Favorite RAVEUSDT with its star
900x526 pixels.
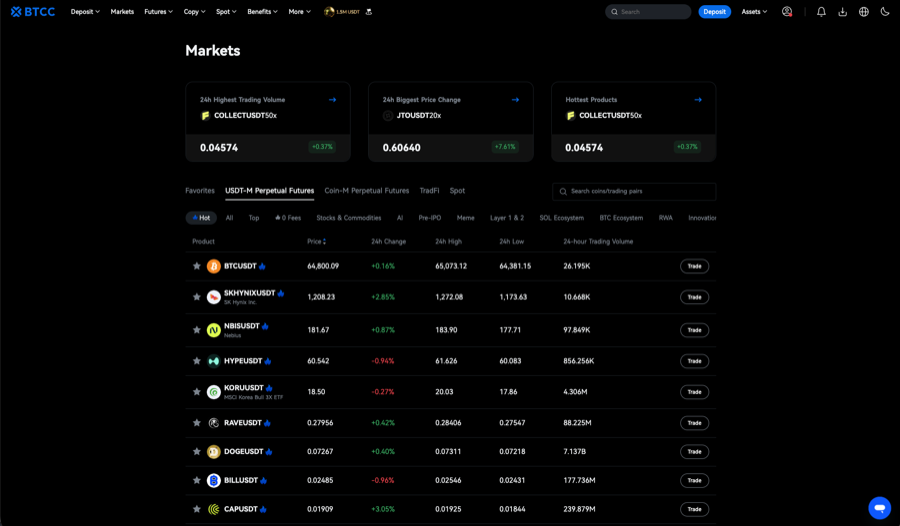coord(197,423)
